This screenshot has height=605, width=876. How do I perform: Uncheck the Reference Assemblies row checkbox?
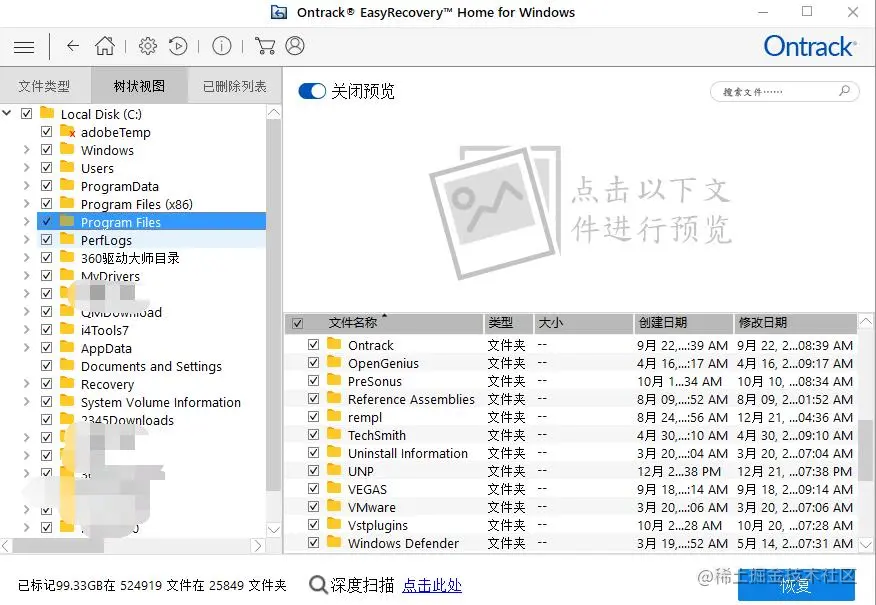313,398
